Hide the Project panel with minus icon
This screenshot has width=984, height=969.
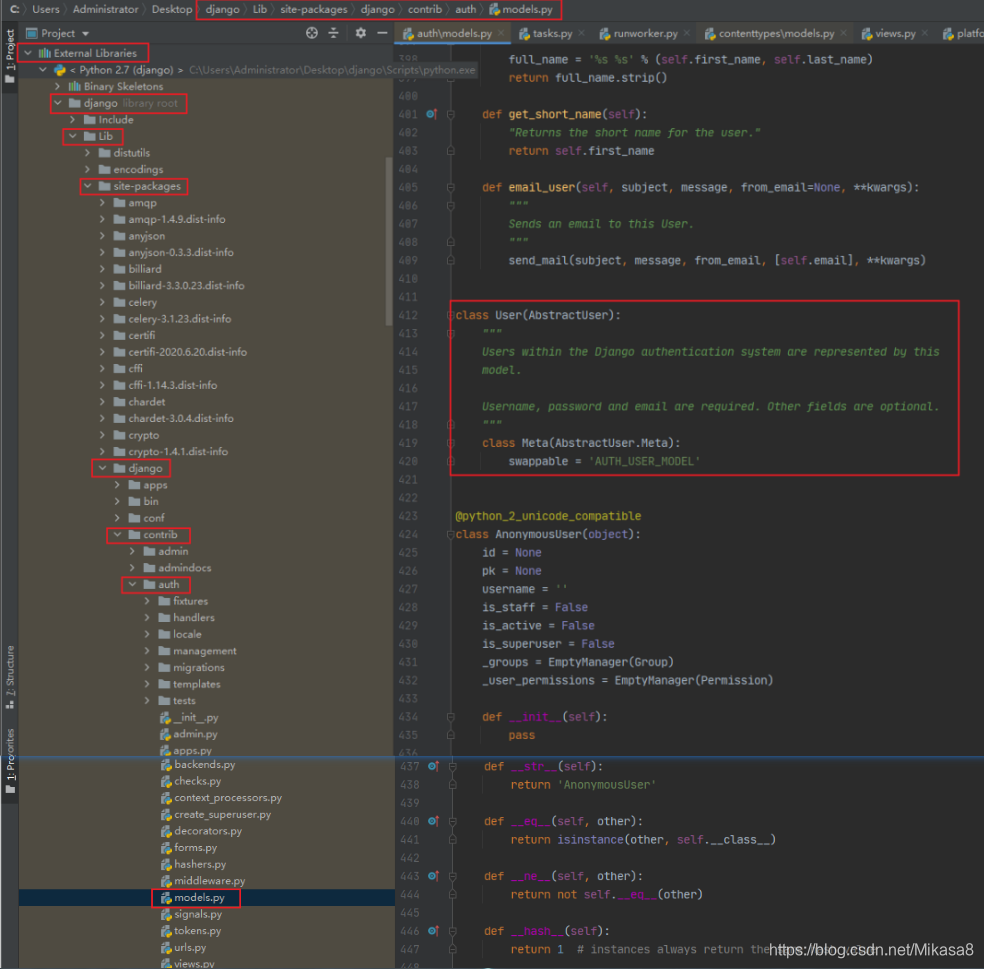click(382, 33)
